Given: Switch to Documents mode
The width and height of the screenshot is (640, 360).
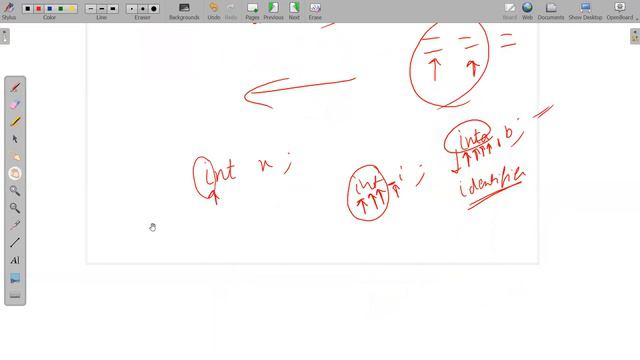Looking at the screenshot, I should [551, 11].
